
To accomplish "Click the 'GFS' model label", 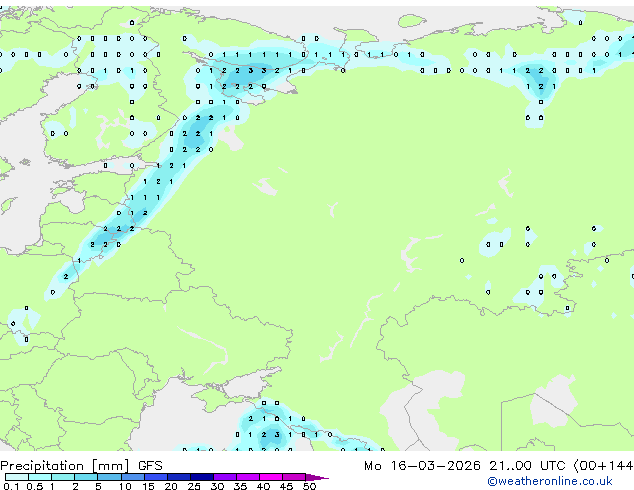I will (150, 466).
